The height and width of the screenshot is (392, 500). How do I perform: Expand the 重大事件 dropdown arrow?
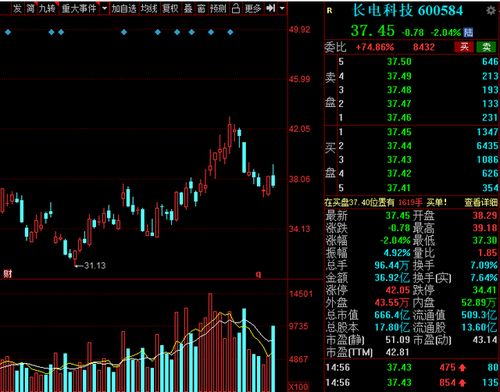(x=104, y=8)
